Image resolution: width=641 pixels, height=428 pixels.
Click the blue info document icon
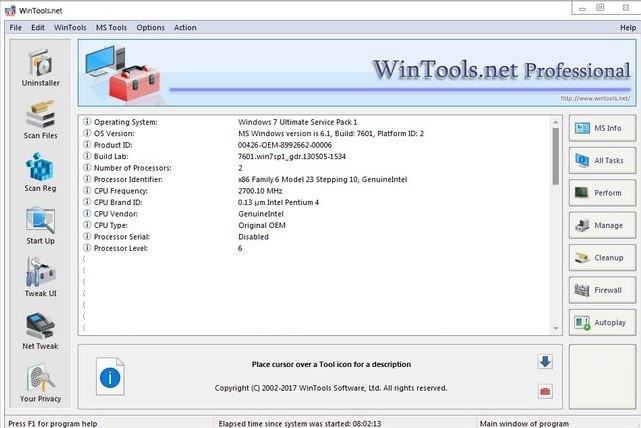110,376
